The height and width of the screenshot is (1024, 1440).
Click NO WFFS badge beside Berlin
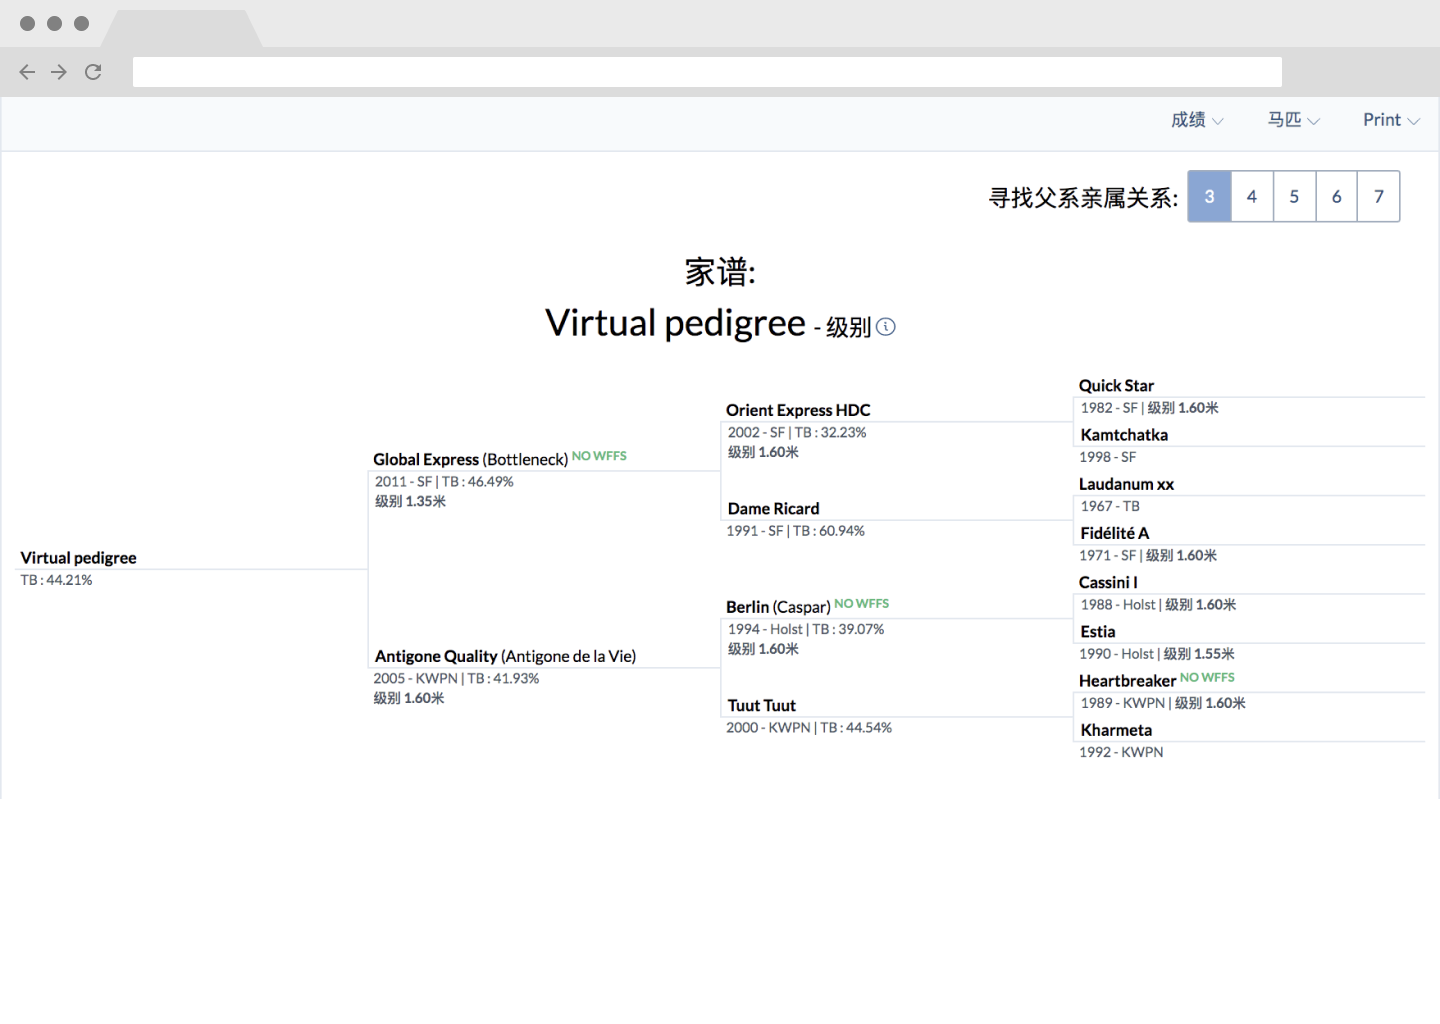(x=861, y=604)
